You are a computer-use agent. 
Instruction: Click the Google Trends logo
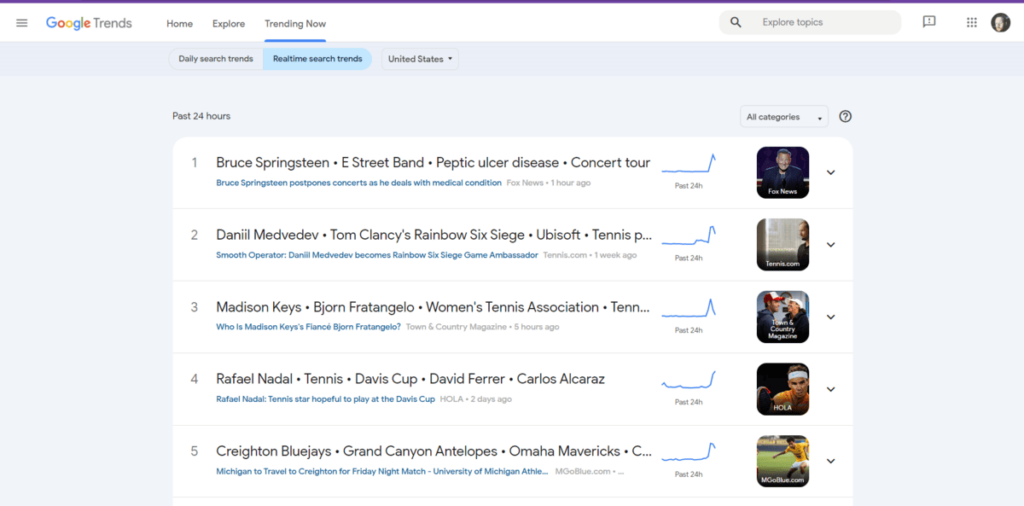(x=89, y=24)
